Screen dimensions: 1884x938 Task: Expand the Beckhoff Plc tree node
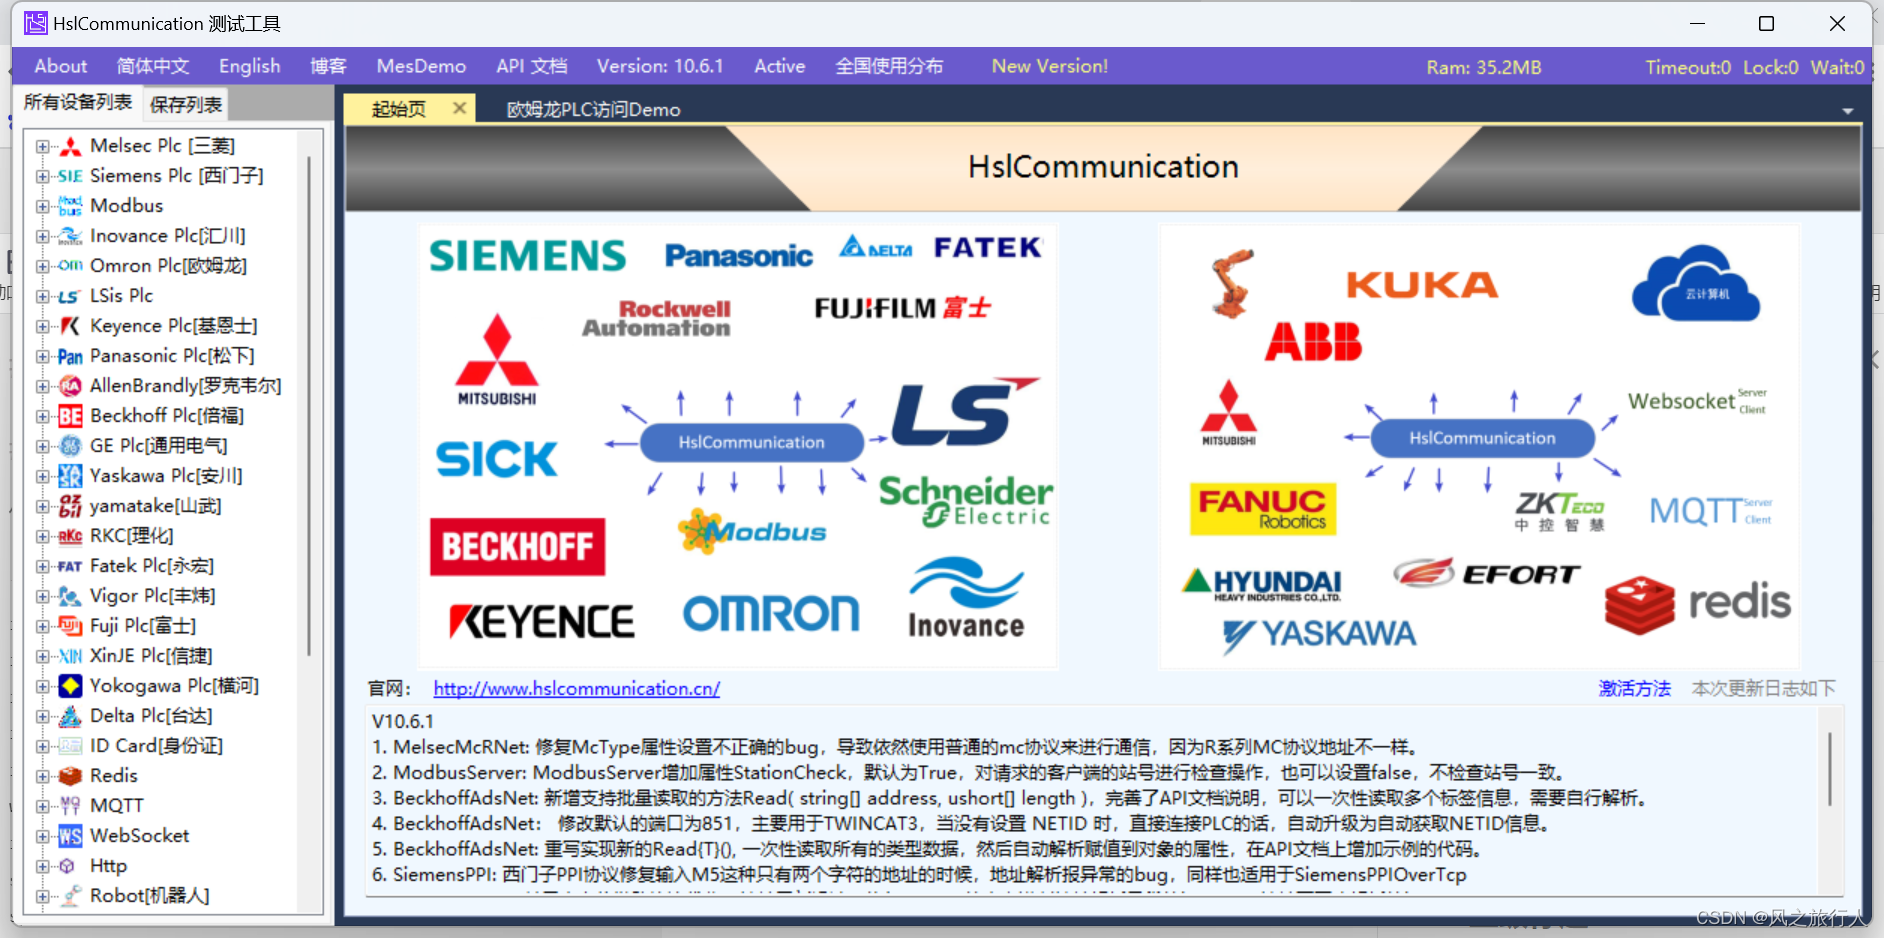point(42,416)
